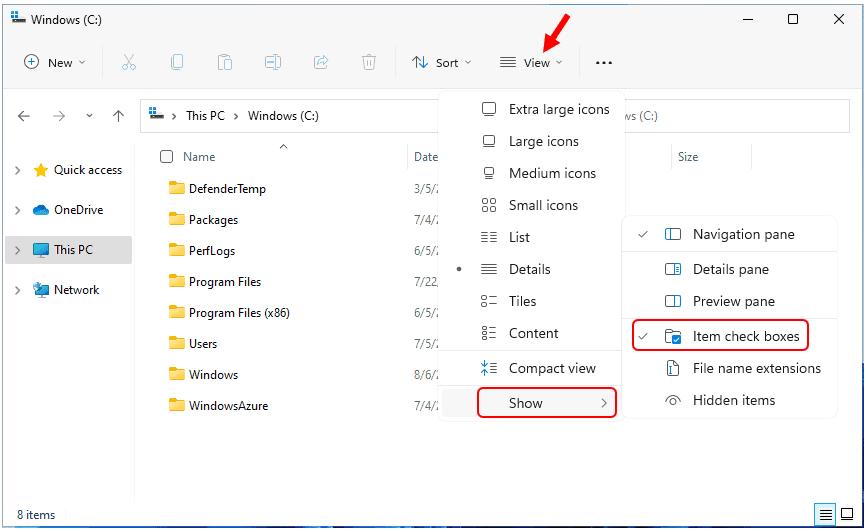Click the breadcrumb chevron after This PC
Viewport: 867px width, 530px height.
(x=236, y=116)
